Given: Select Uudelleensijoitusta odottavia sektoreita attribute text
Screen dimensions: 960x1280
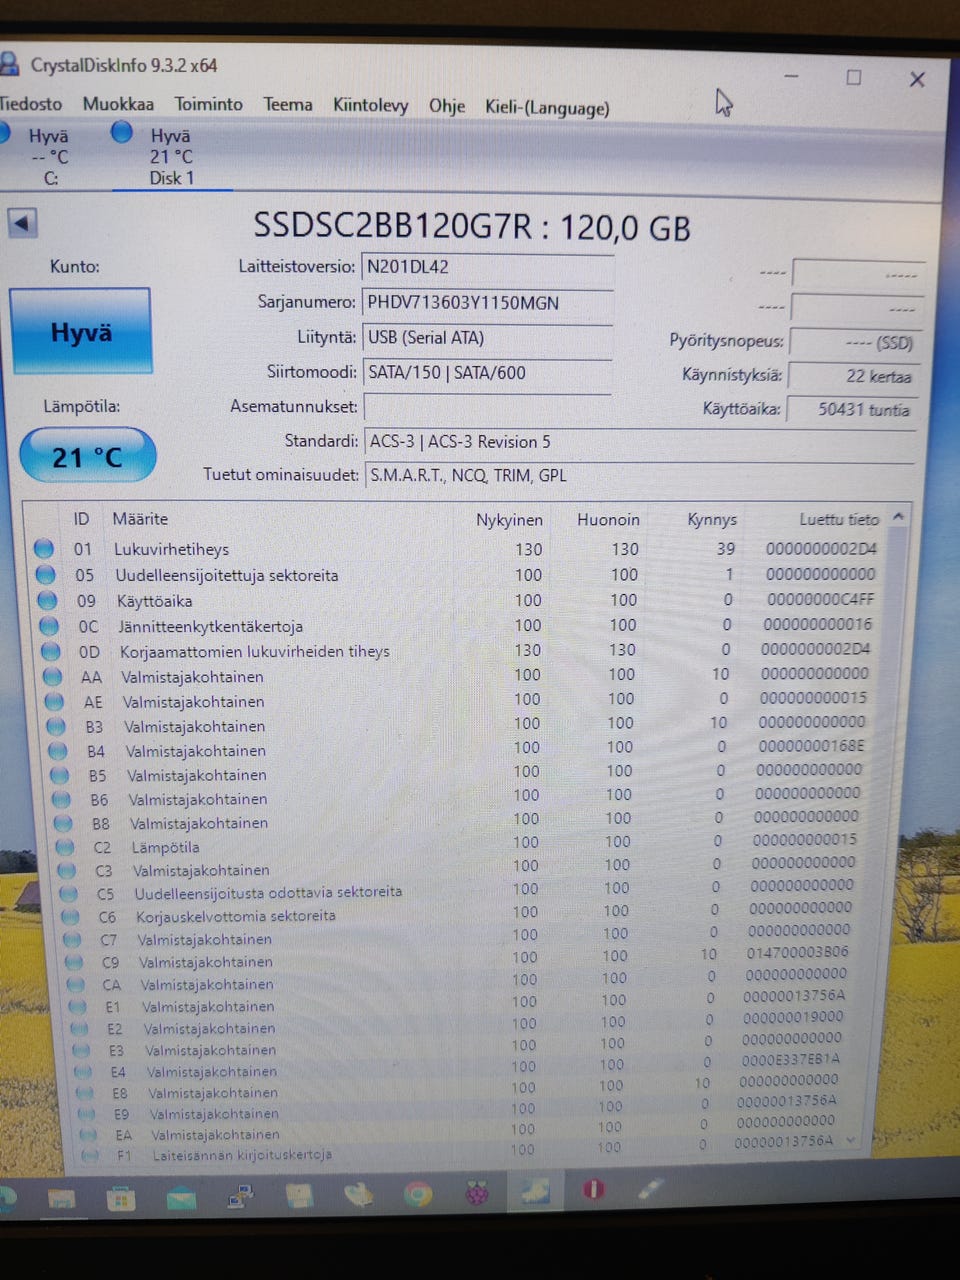Looking at the screenshot, I should (268, 893).
